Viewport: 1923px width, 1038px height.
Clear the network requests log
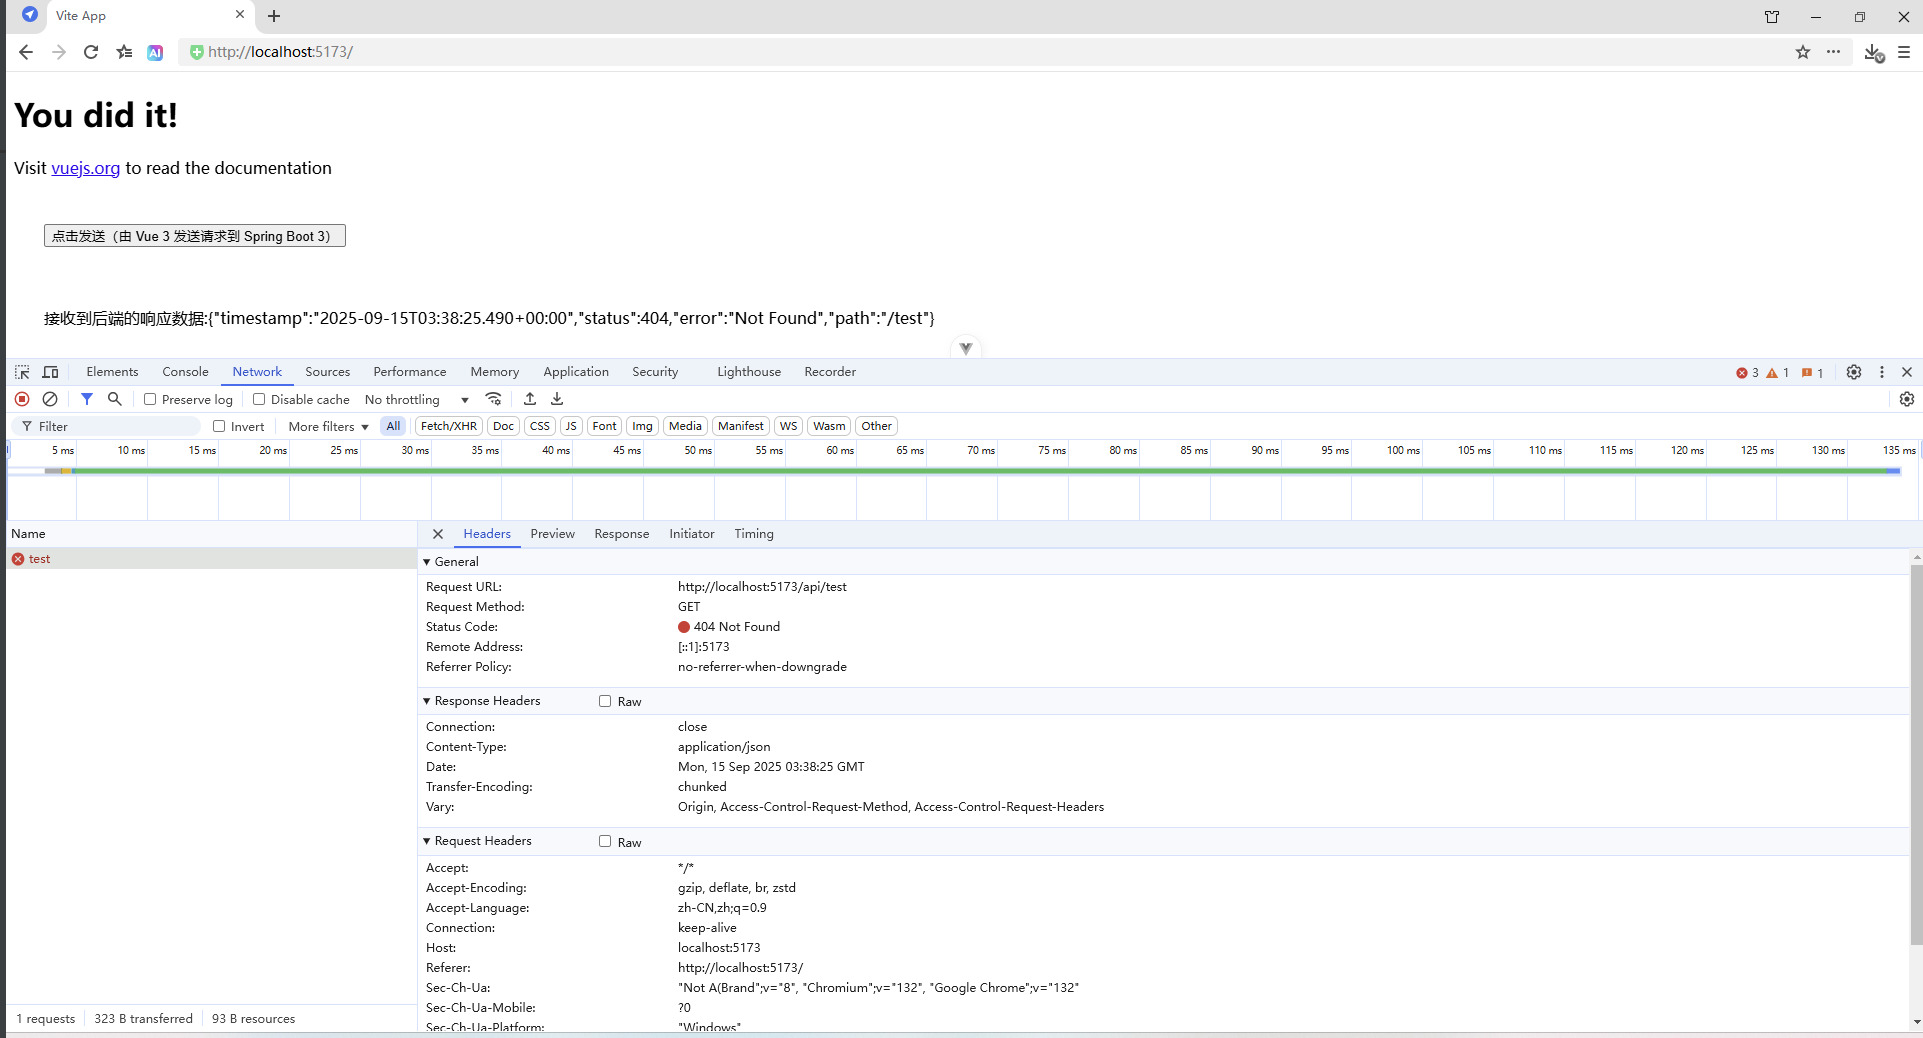(51, 399)
